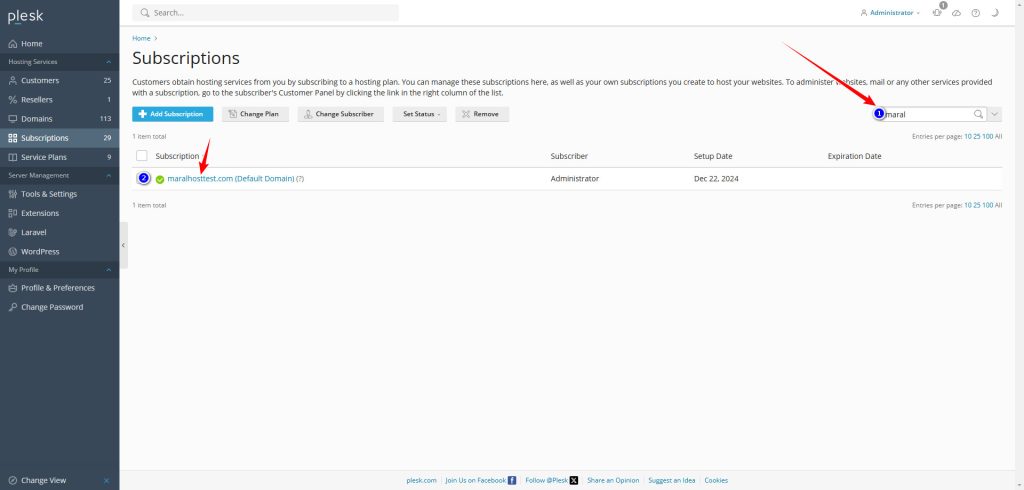1024x490 pixels.
Task: Click the top Search field
Action: pos(265,13)
